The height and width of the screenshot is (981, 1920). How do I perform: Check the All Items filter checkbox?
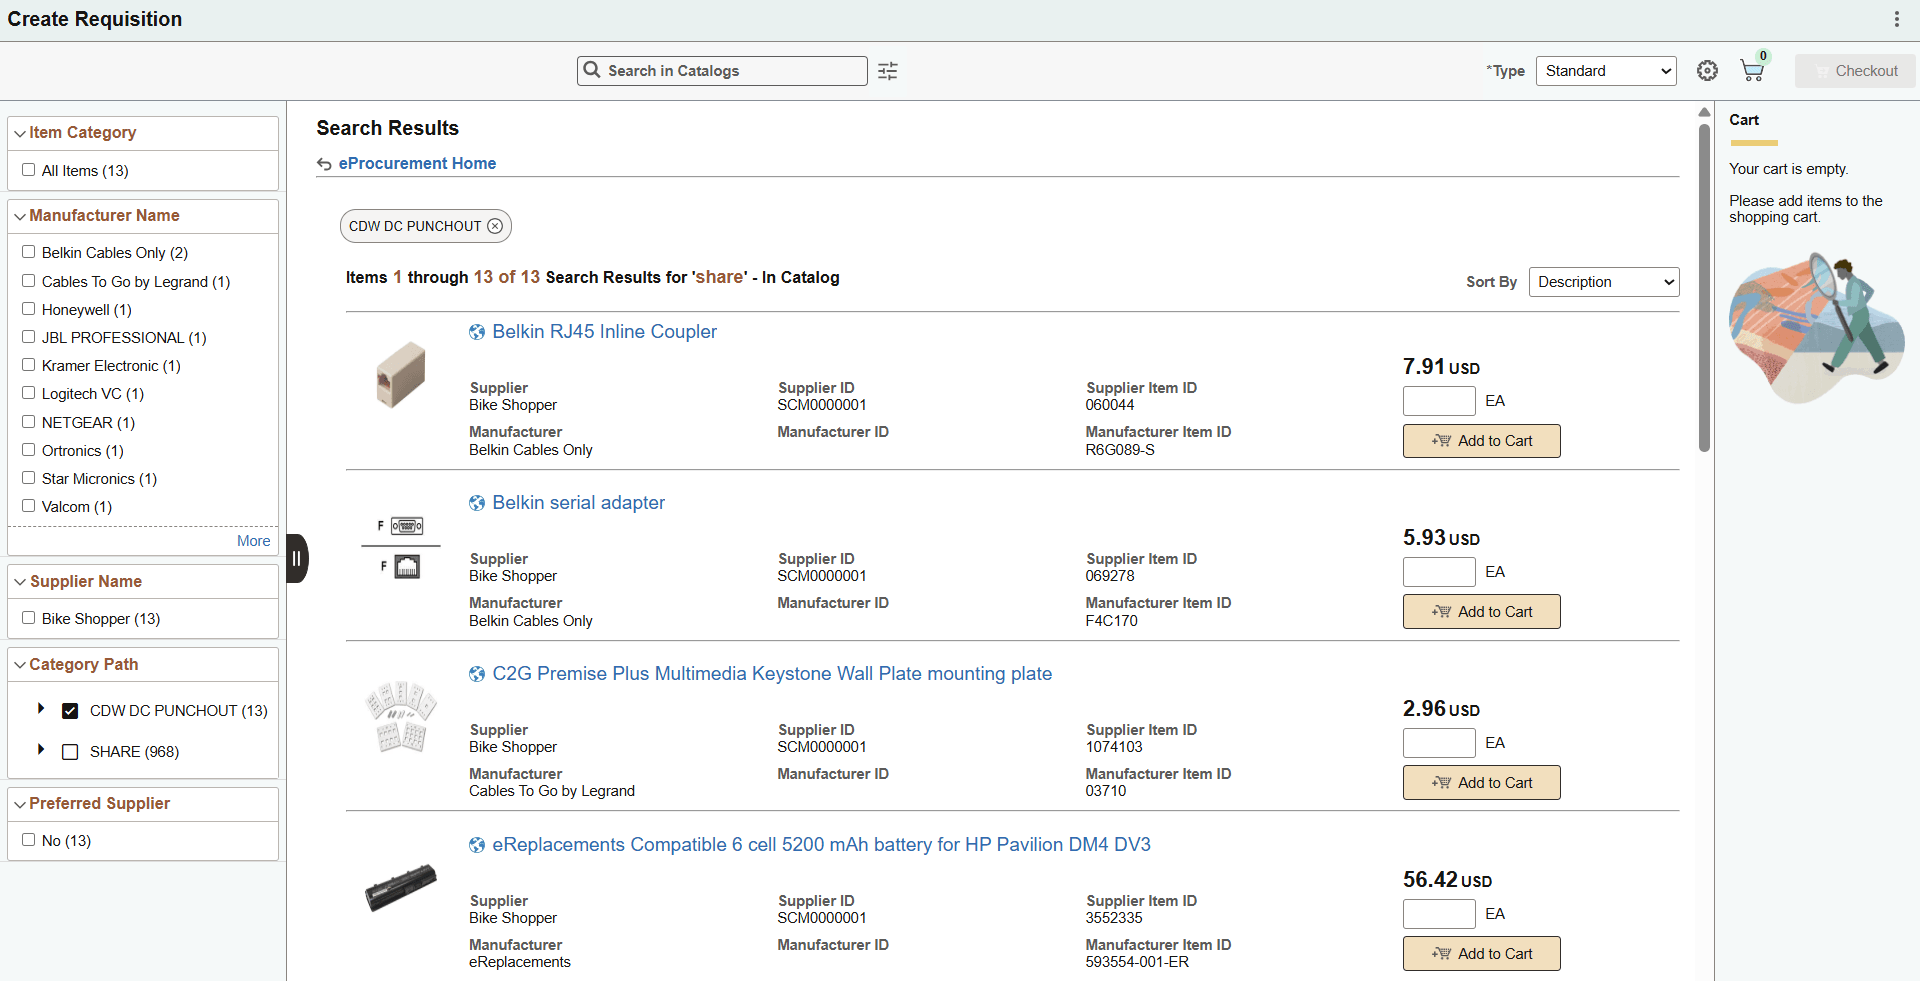pyautogui.click(x=29, y=169)
